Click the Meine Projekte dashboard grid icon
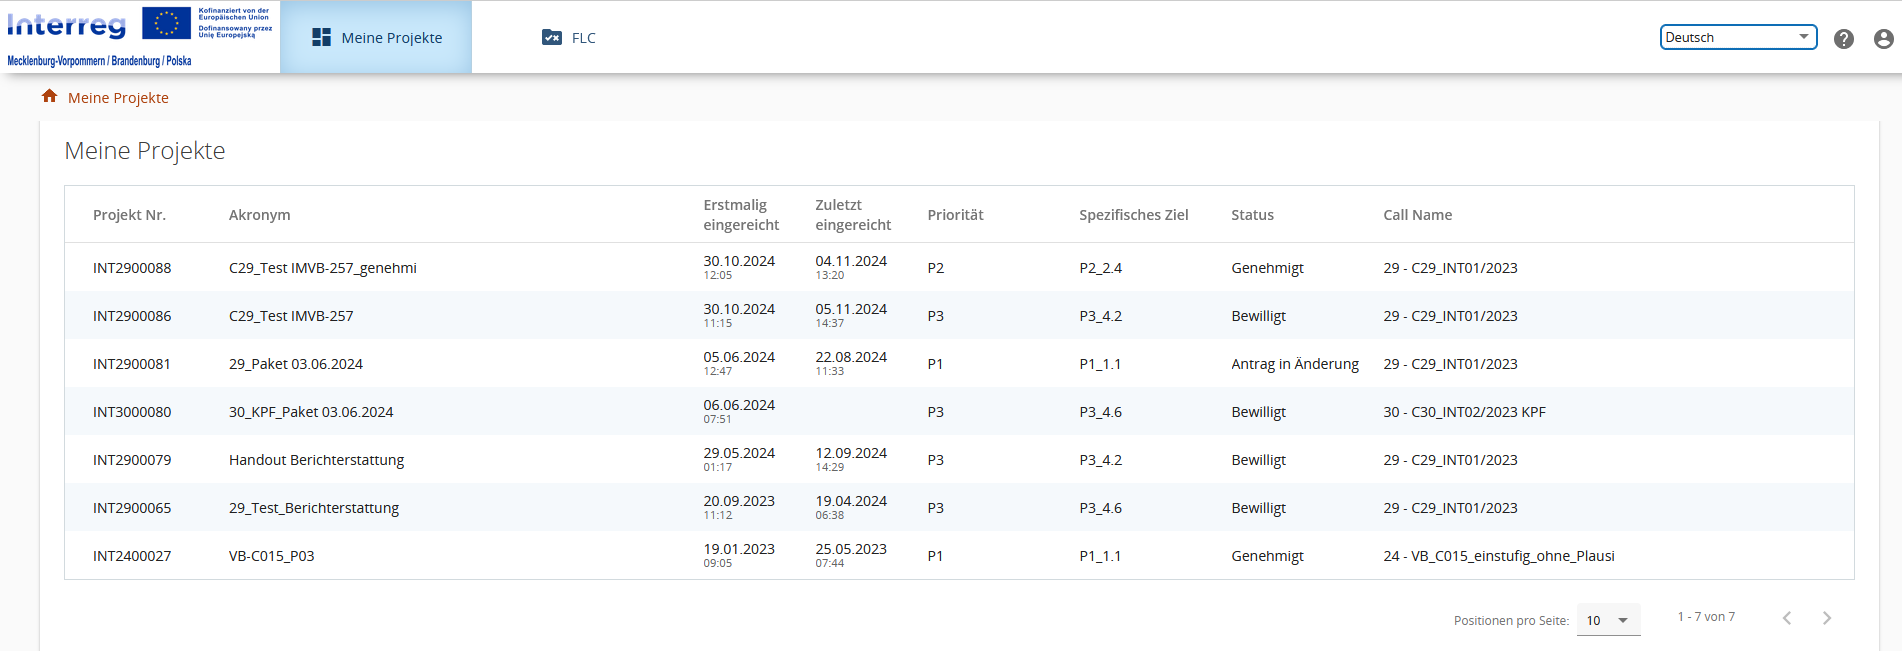The image size is (1902, 651). pos(321,38)
